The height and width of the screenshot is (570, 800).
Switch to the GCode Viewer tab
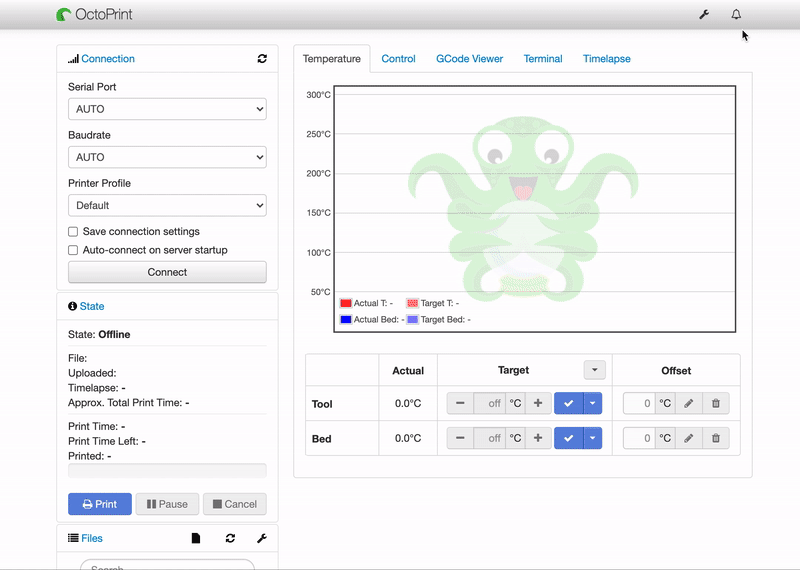point(469,59)
